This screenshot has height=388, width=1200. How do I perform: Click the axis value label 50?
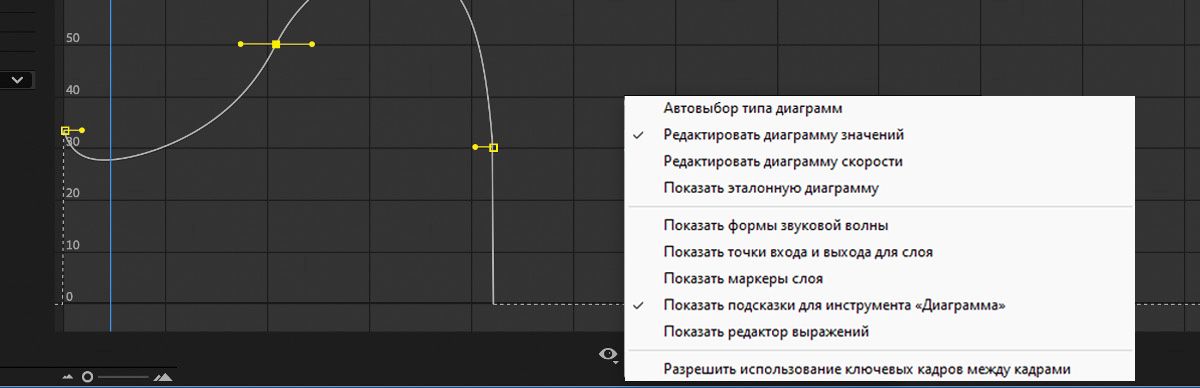(72, 38)
